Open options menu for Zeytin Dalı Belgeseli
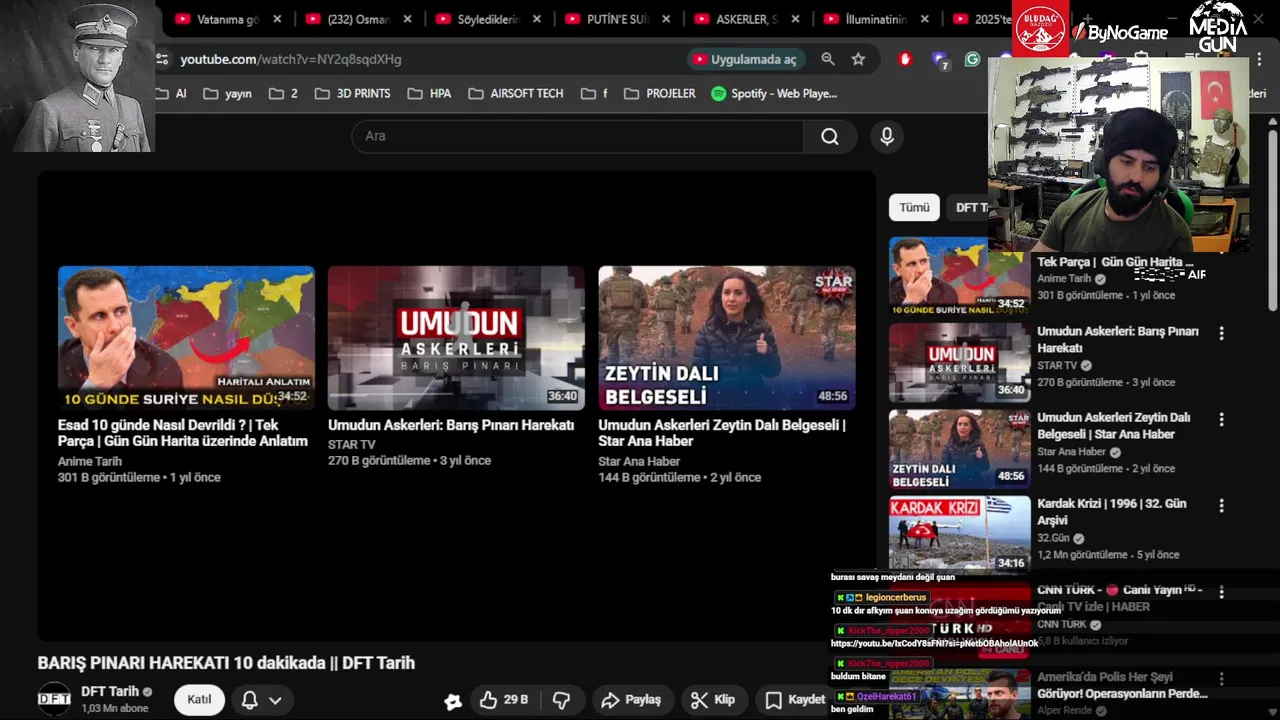This screenshot has width=1280, height=720. click(x=1221, y=420)
